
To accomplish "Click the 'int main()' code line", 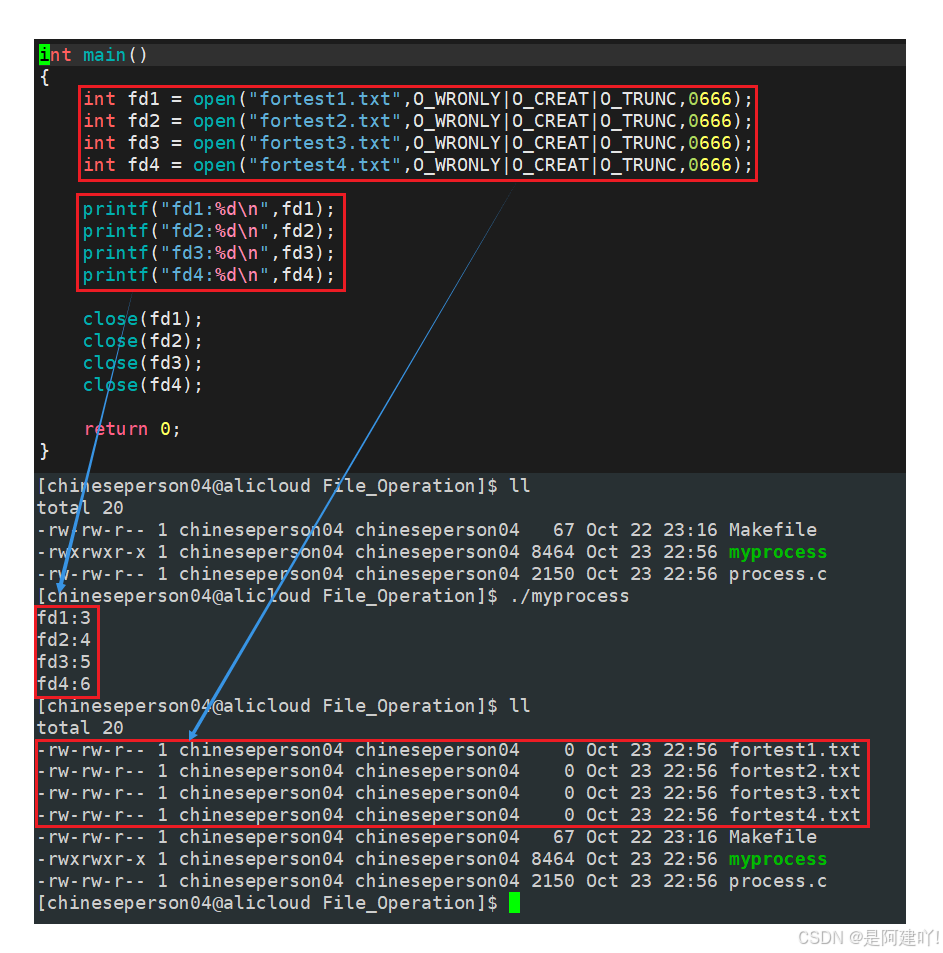I will [x=93, y=55].
